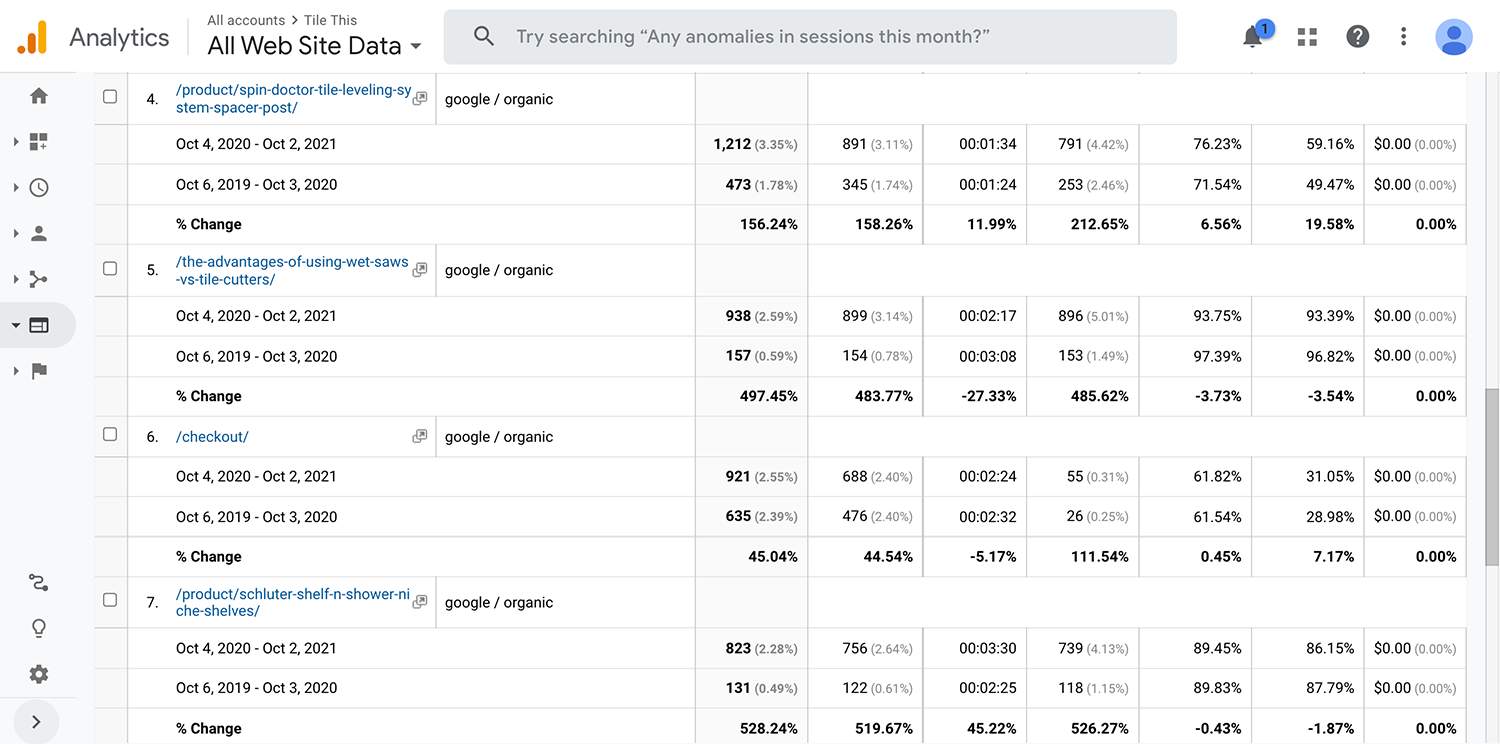Open the Home icon in sidebar
This screenshot has width=1500, height=744.
[39, 96]
